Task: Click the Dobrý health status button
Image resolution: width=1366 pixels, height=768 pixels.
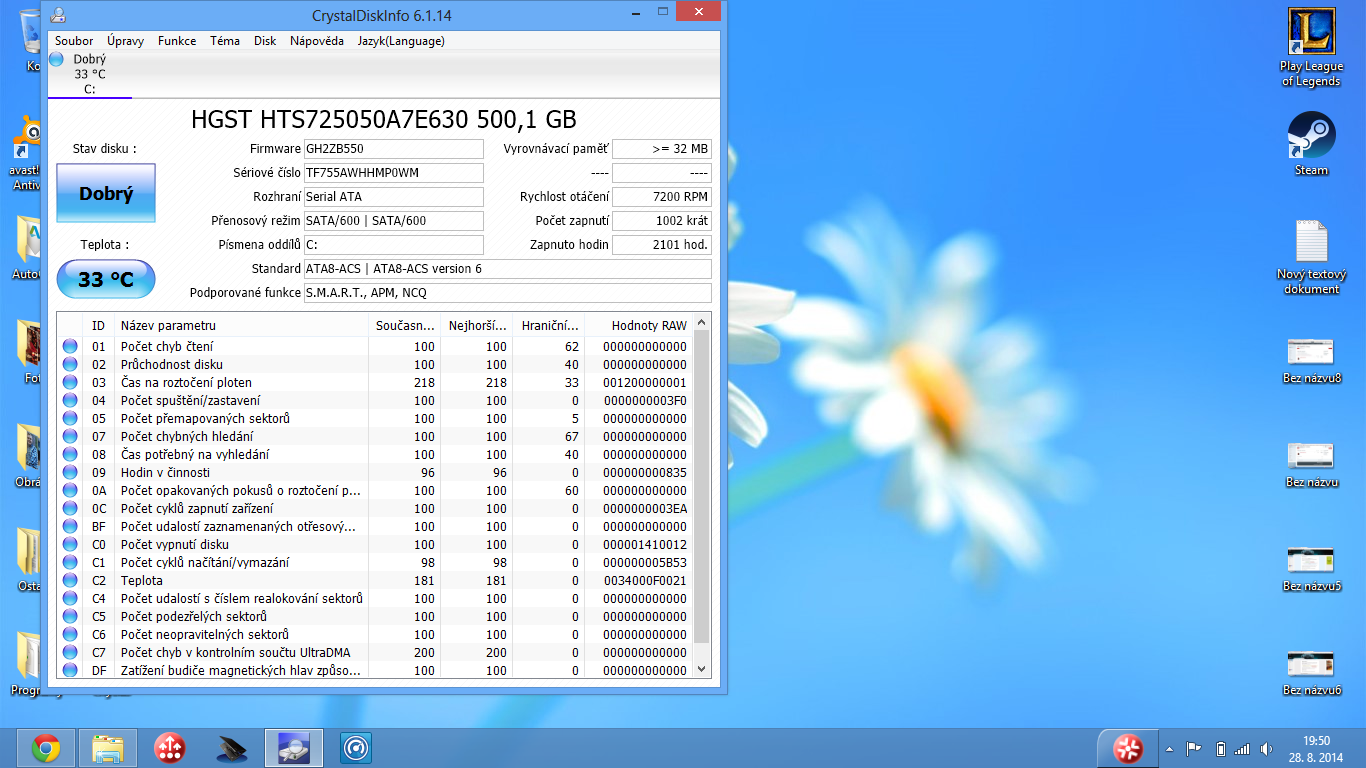Action: (x=106, y=194)
